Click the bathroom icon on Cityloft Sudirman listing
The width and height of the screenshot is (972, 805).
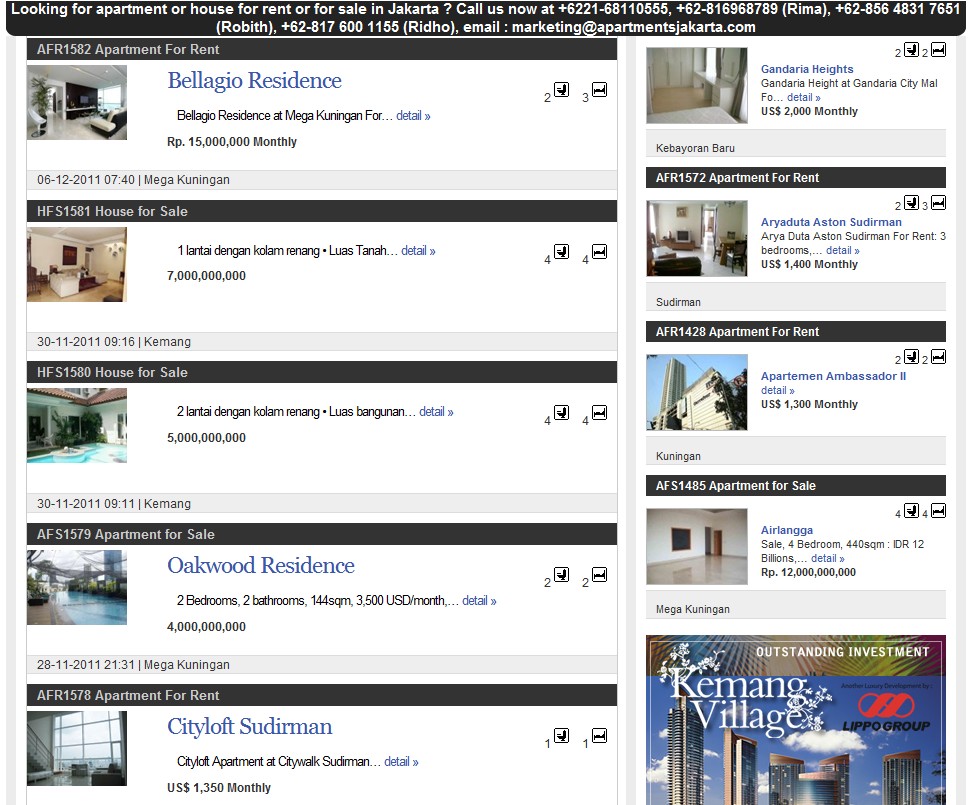(562, 736)
